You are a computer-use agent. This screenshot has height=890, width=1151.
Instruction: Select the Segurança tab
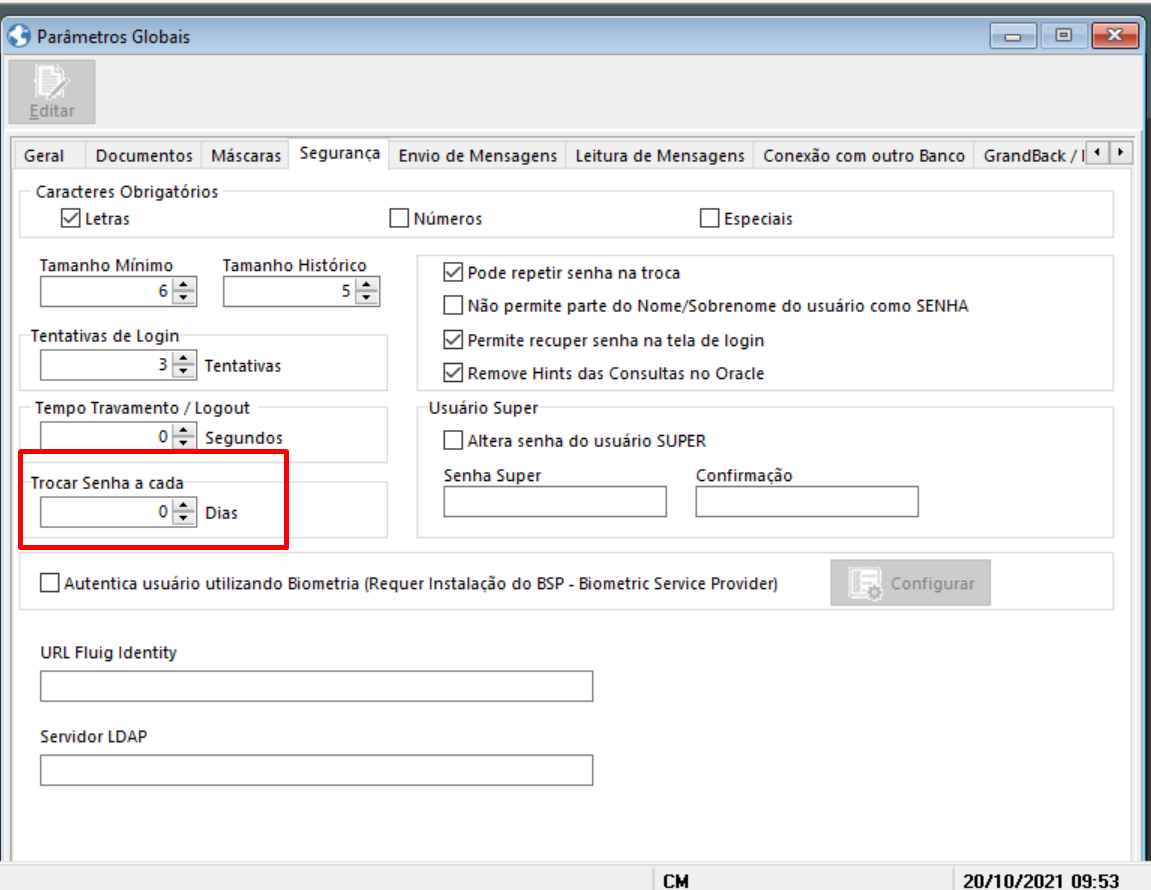point(339,153)
